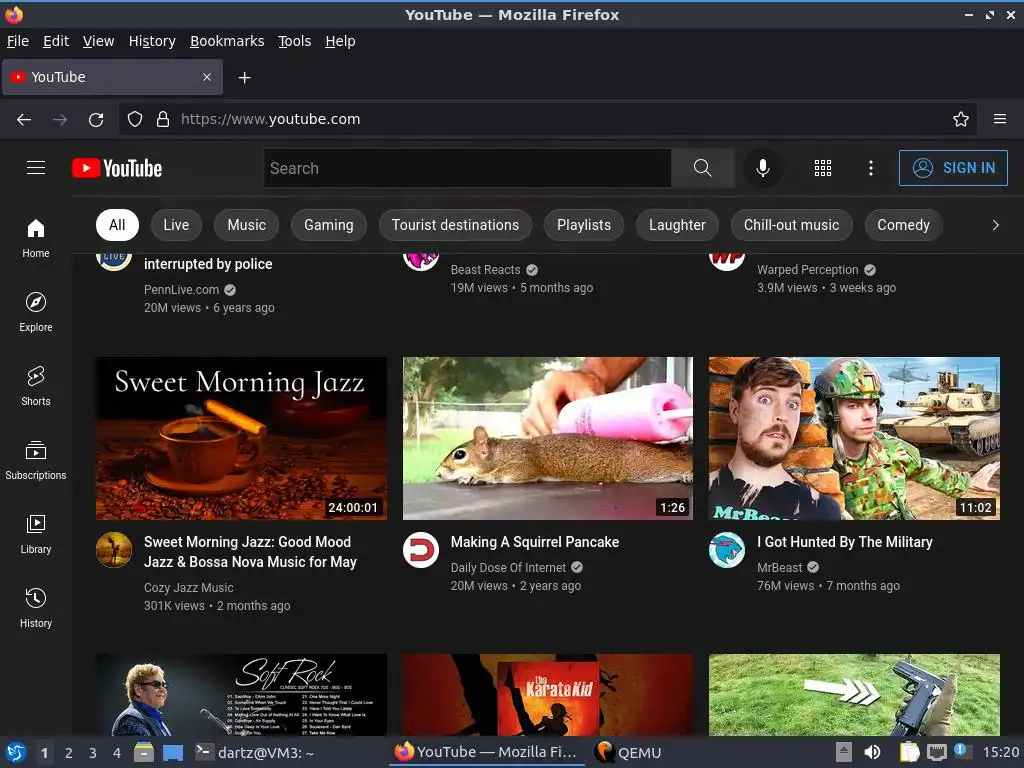Select the Music filter chip
The height and width of the screenshot is (768, 1024).
click(x=246, y=225)
